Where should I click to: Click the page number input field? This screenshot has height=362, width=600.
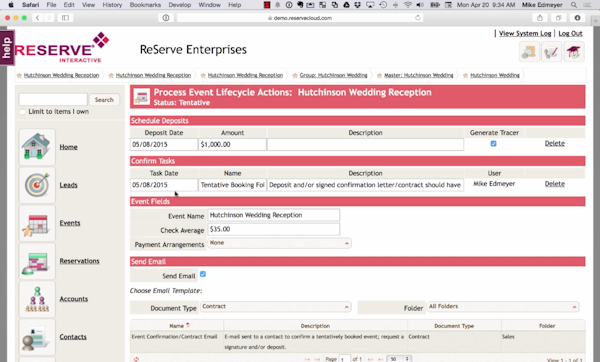point(344,359)
